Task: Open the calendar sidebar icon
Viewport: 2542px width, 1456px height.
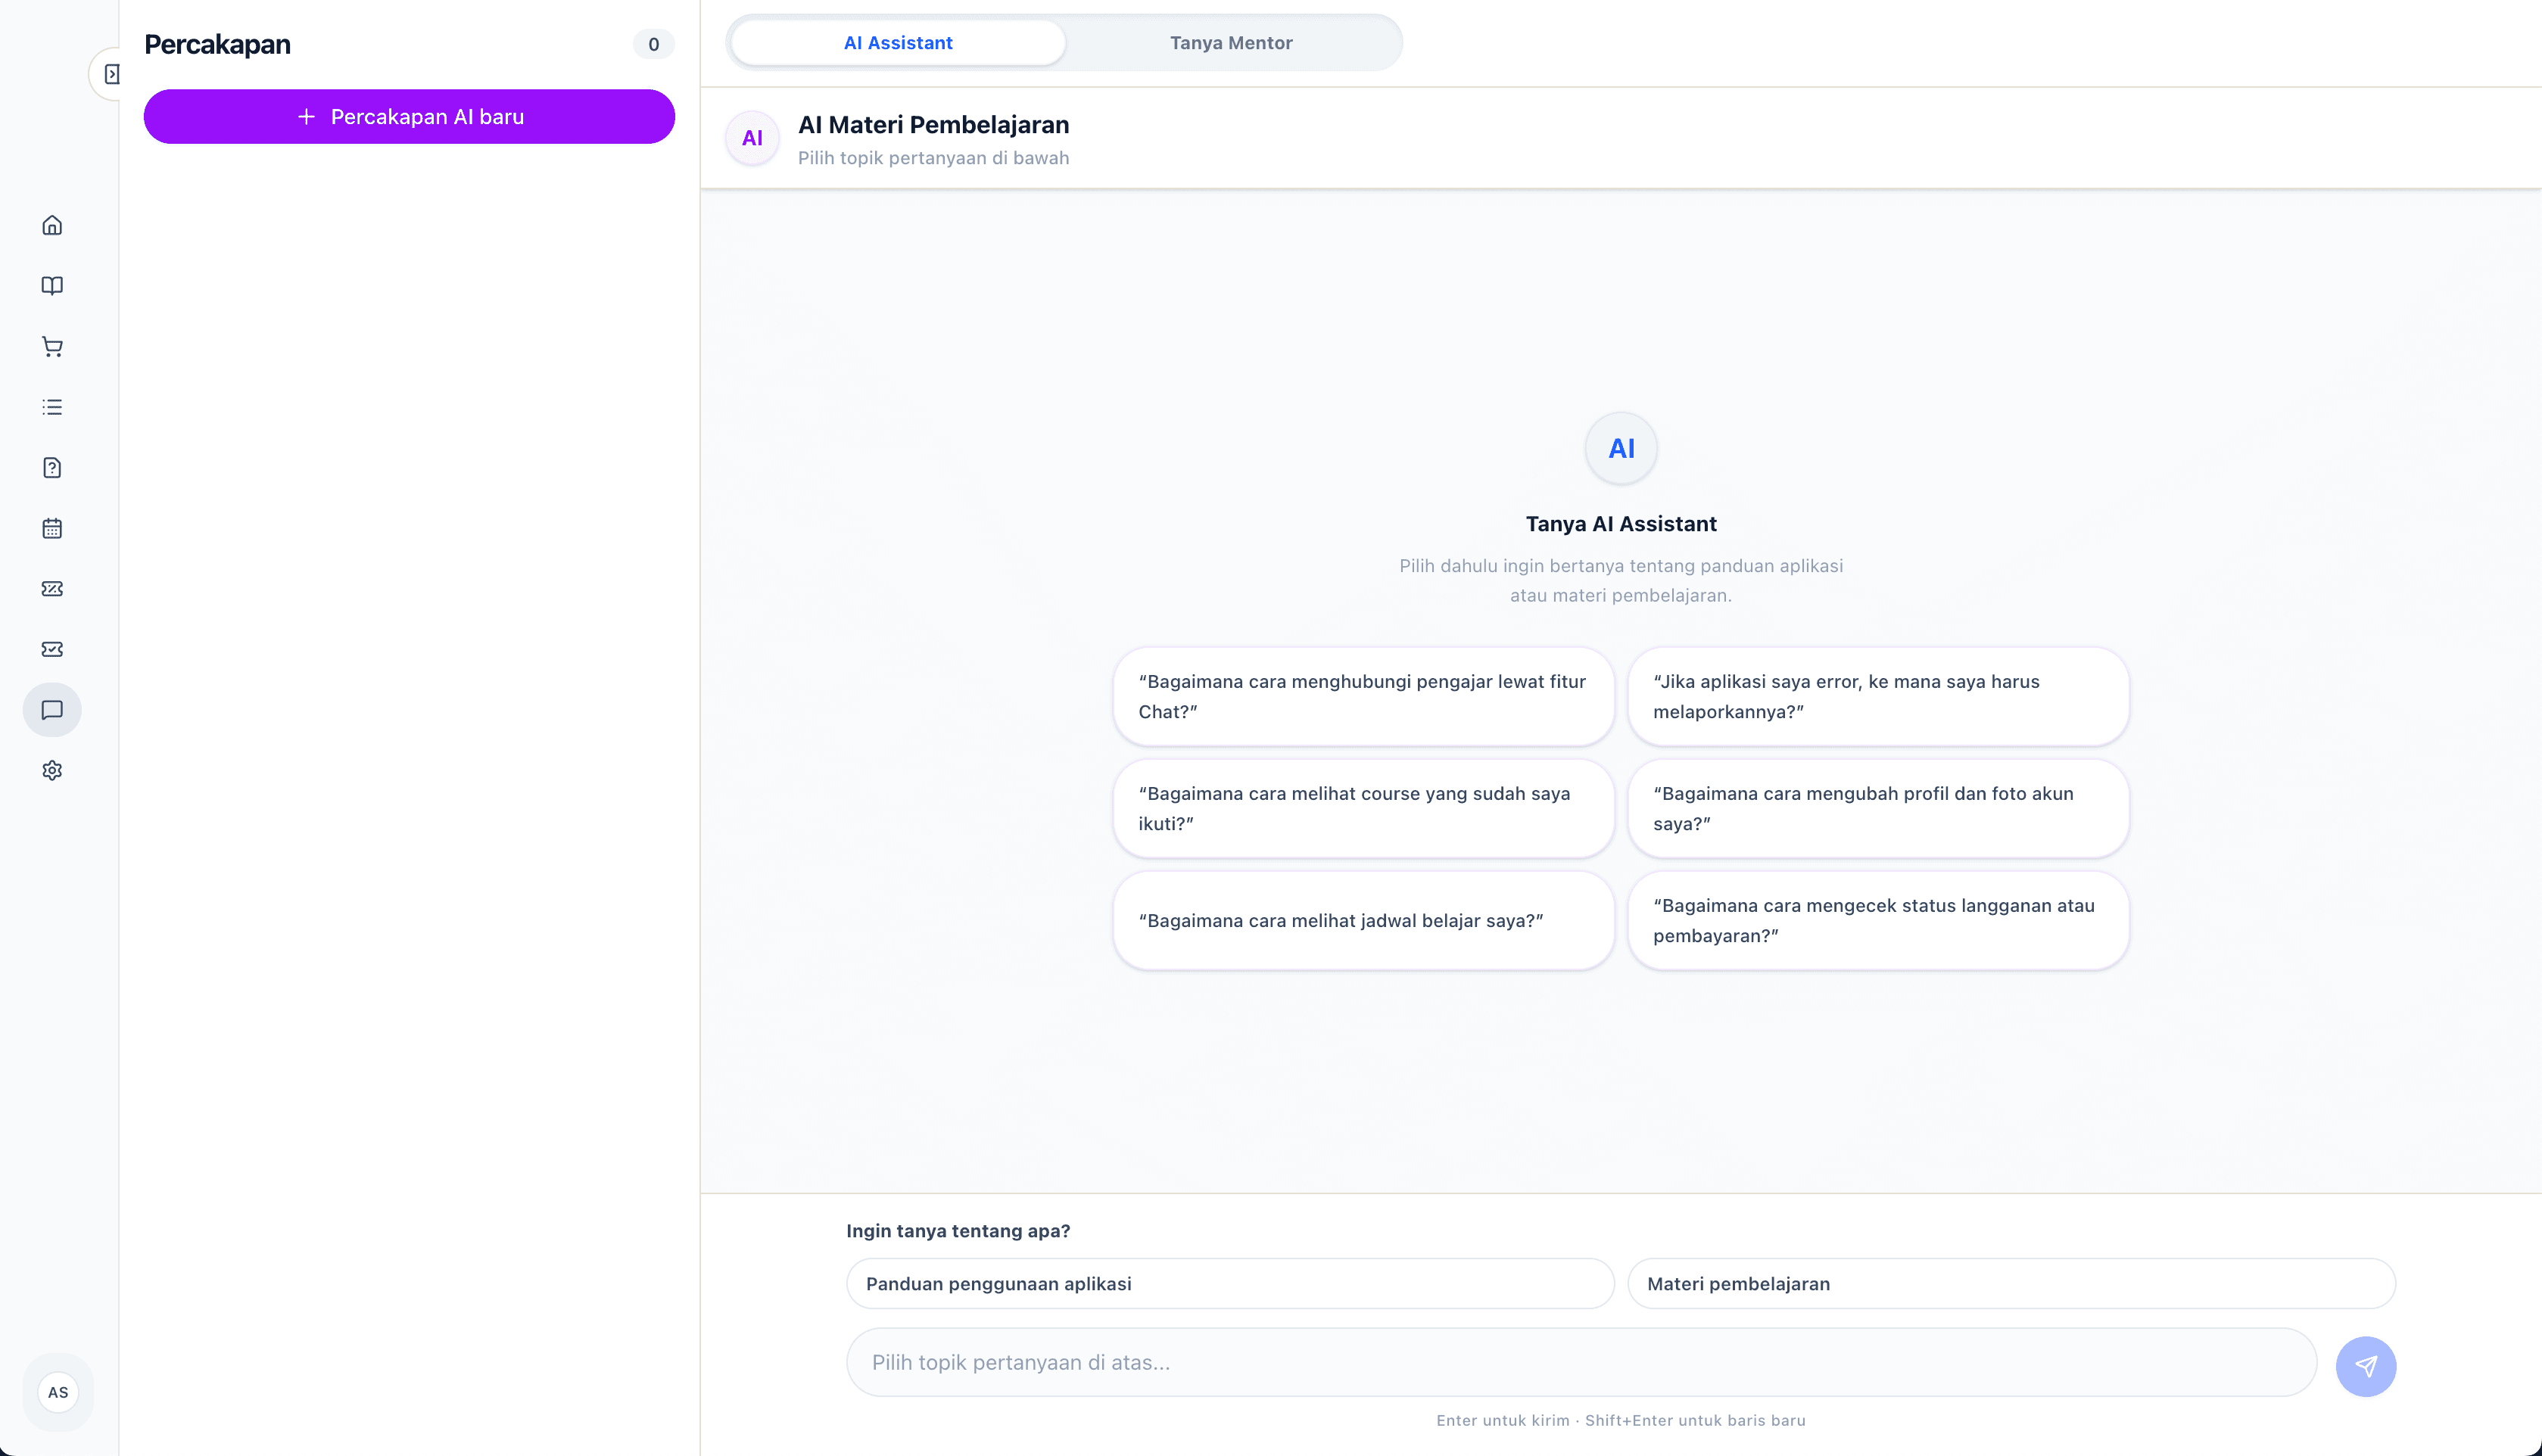Action: click(52, 528)
